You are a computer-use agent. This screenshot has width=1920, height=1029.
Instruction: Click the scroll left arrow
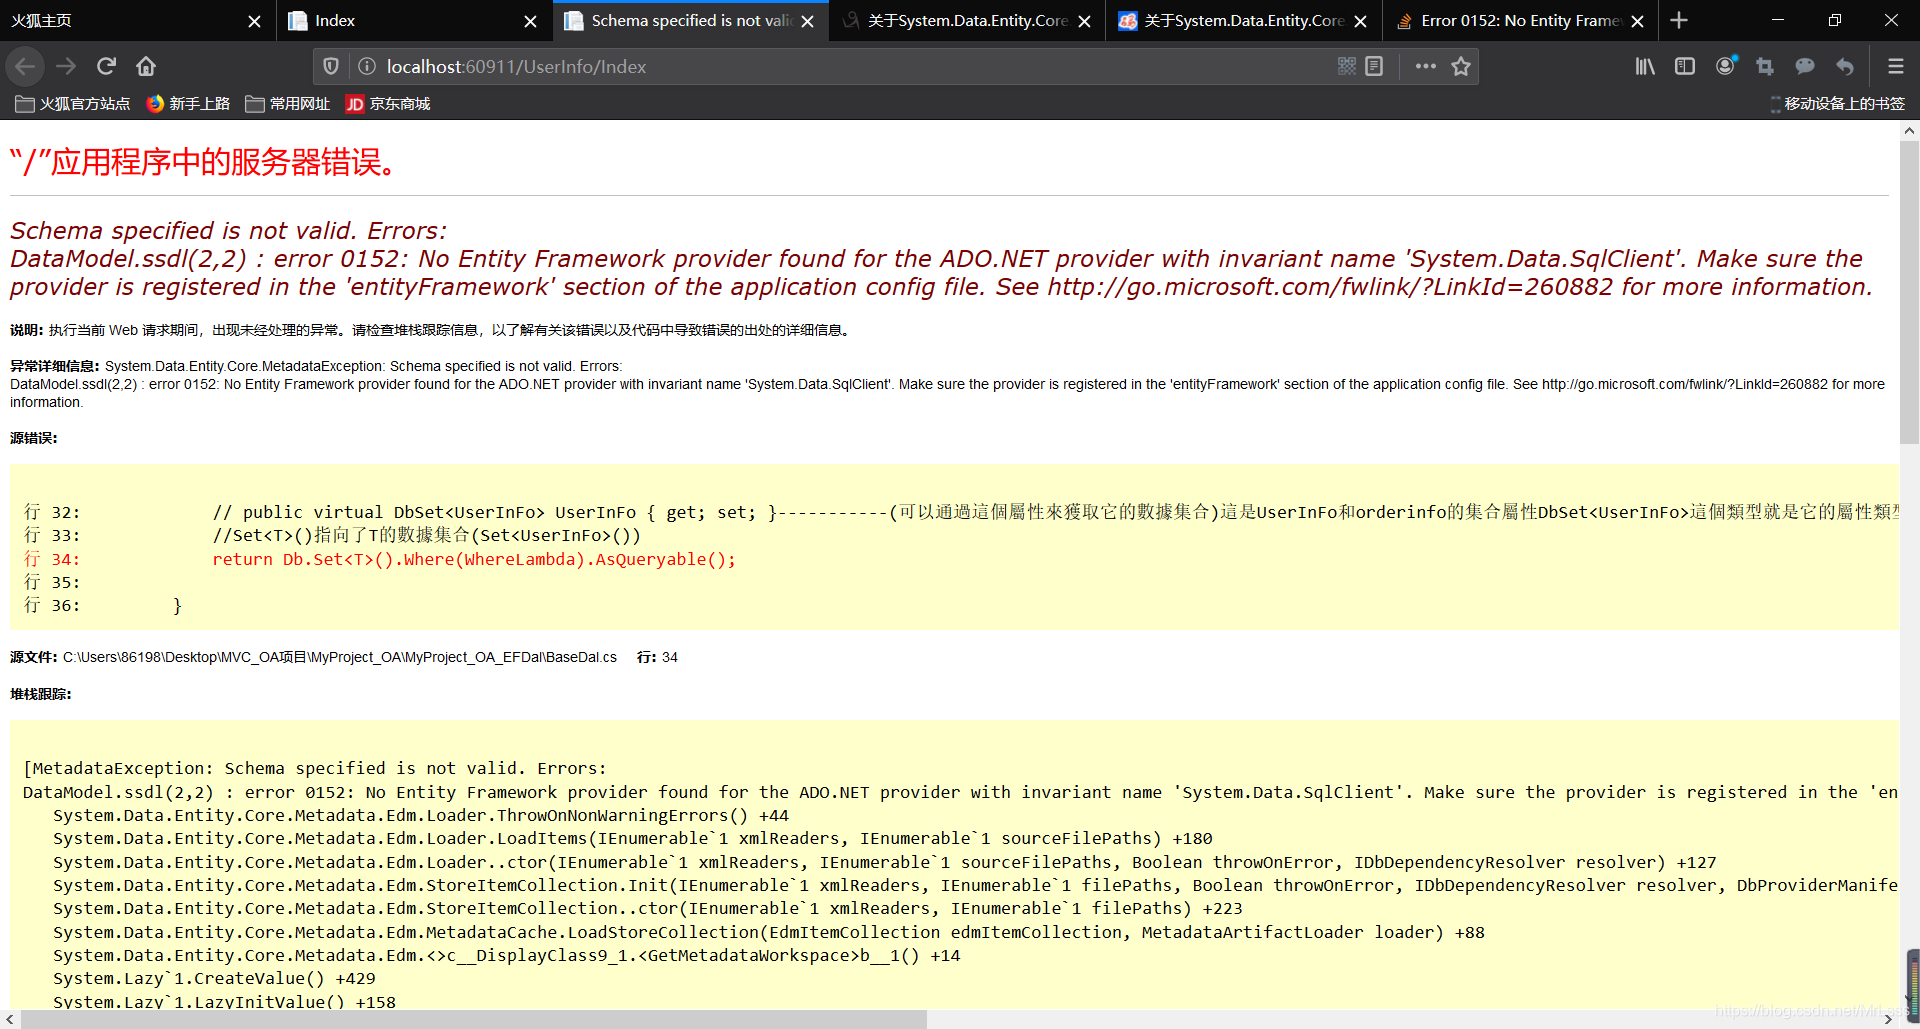pyautogui.click(x=9, y=1019)
